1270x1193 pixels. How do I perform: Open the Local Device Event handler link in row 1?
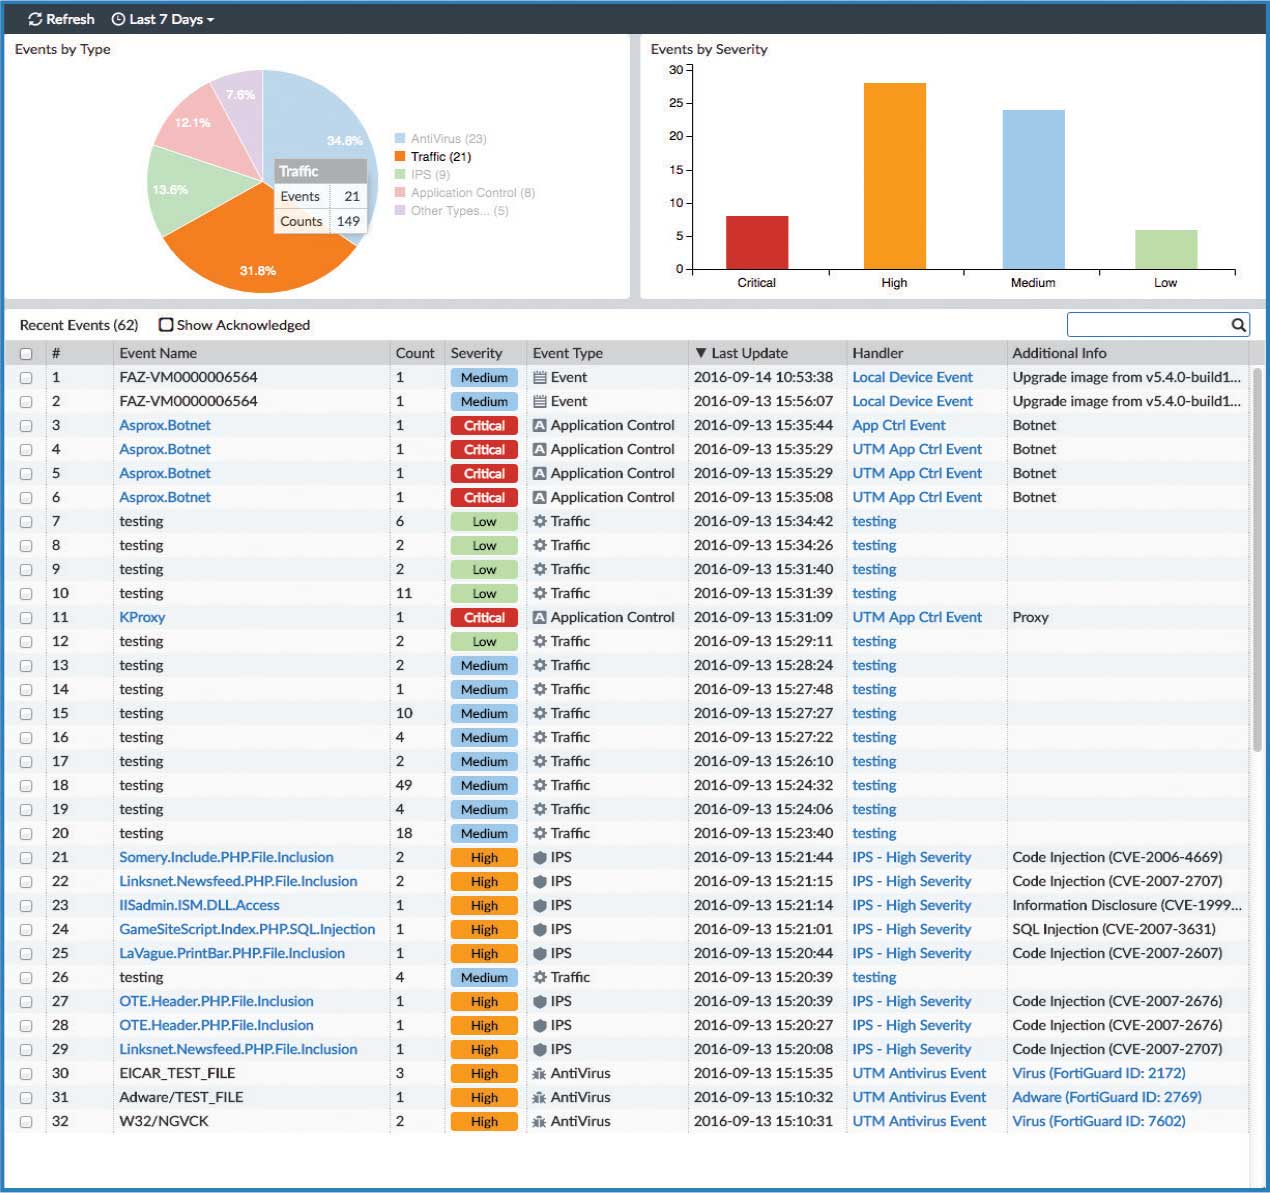(912, 378)
